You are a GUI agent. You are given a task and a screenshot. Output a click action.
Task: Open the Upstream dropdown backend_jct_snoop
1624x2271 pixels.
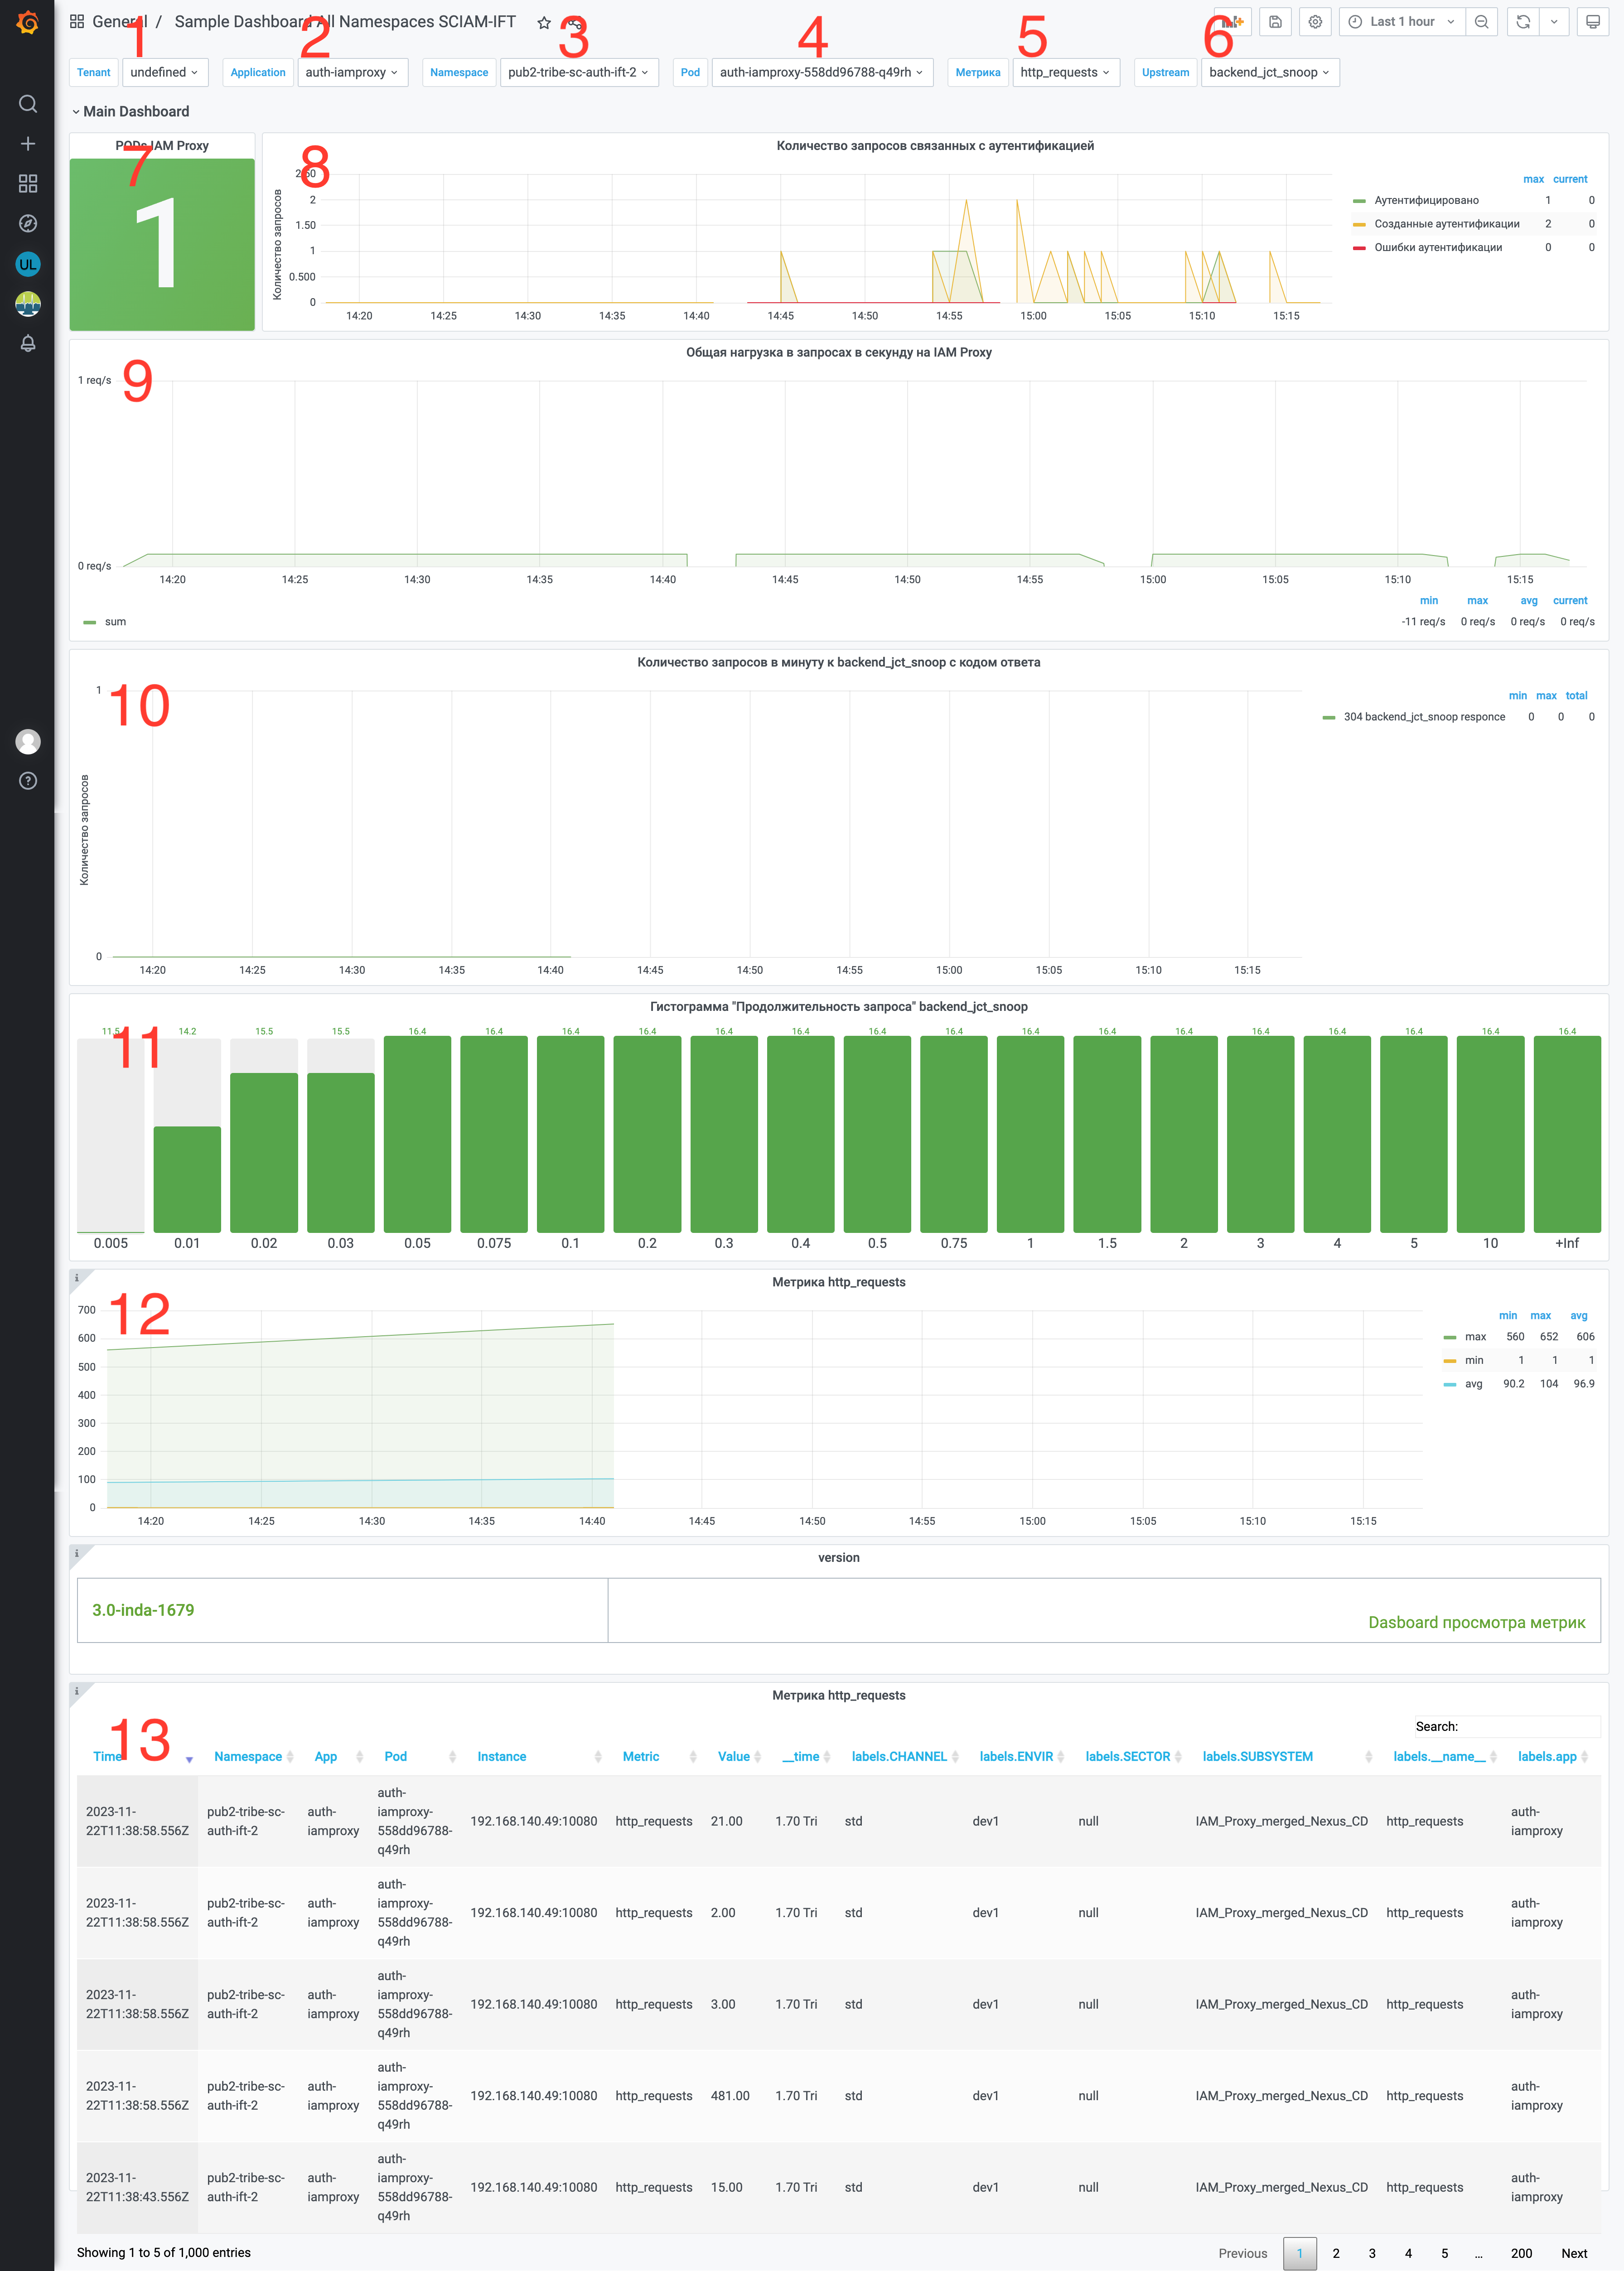1270,72
